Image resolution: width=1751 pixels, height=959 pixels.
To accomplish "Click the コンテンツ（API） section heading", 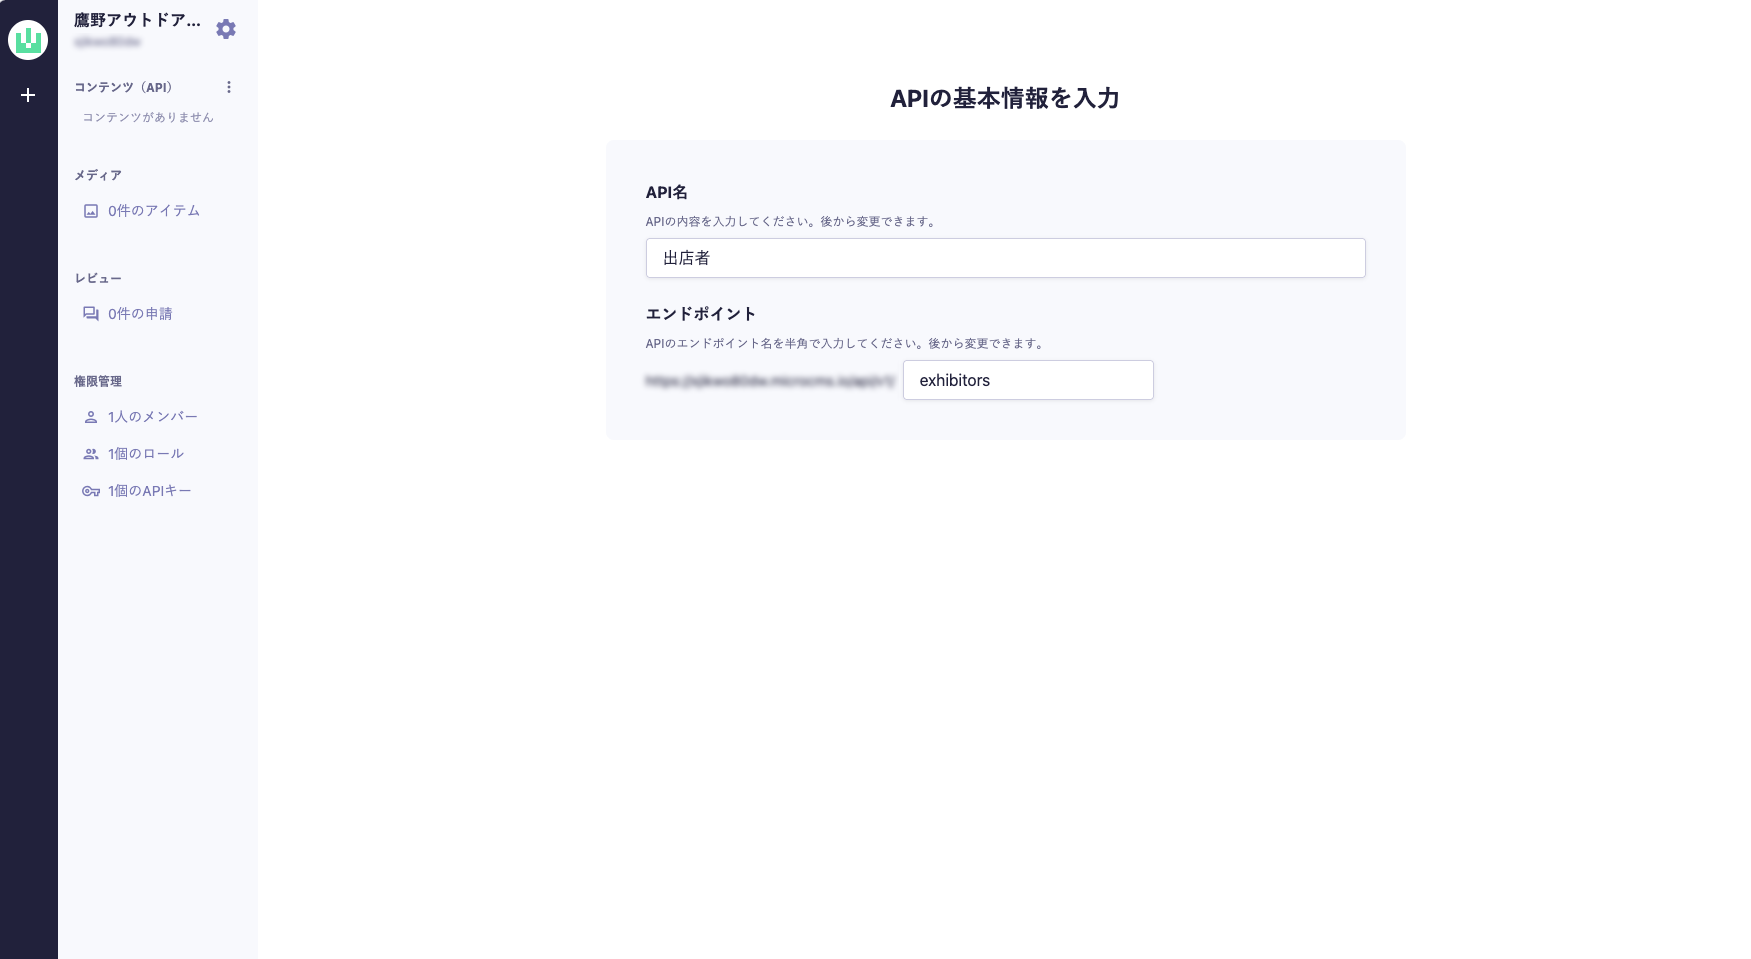I will pyautogui.click(x=123, y=87).
